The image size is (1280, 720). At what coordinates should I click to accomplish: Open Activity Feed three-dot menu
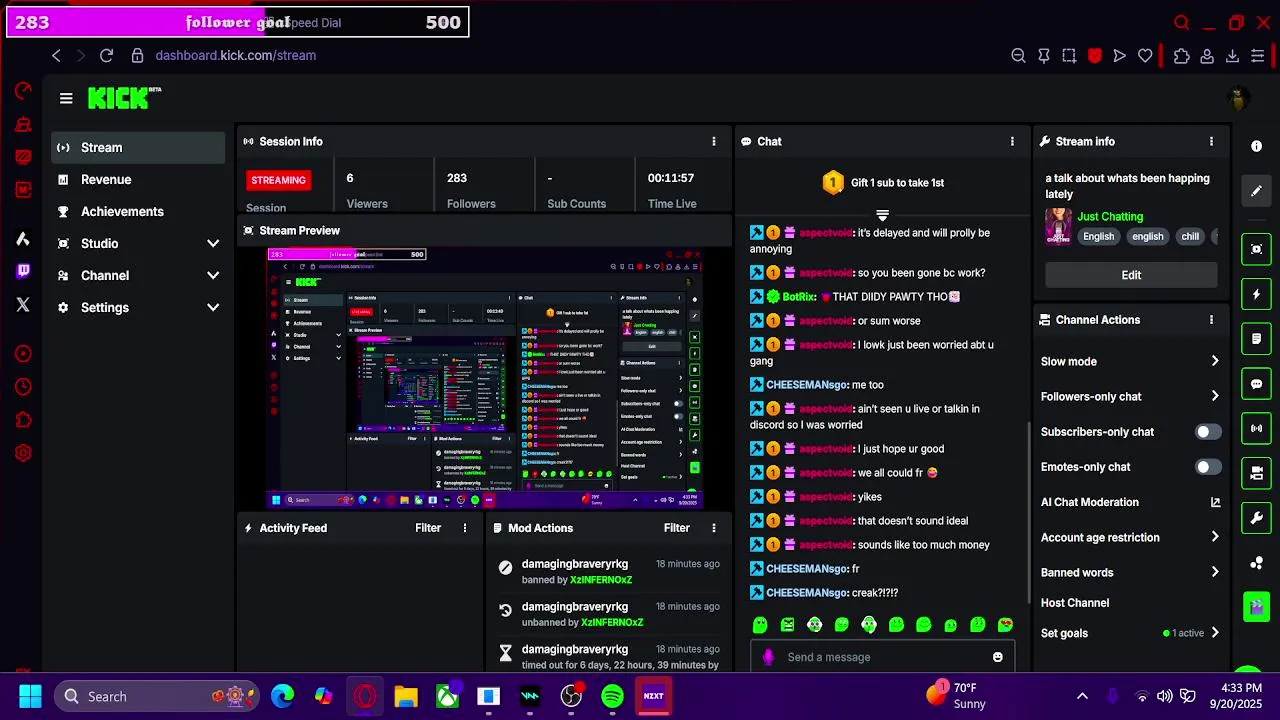click(x=464, y=528)
